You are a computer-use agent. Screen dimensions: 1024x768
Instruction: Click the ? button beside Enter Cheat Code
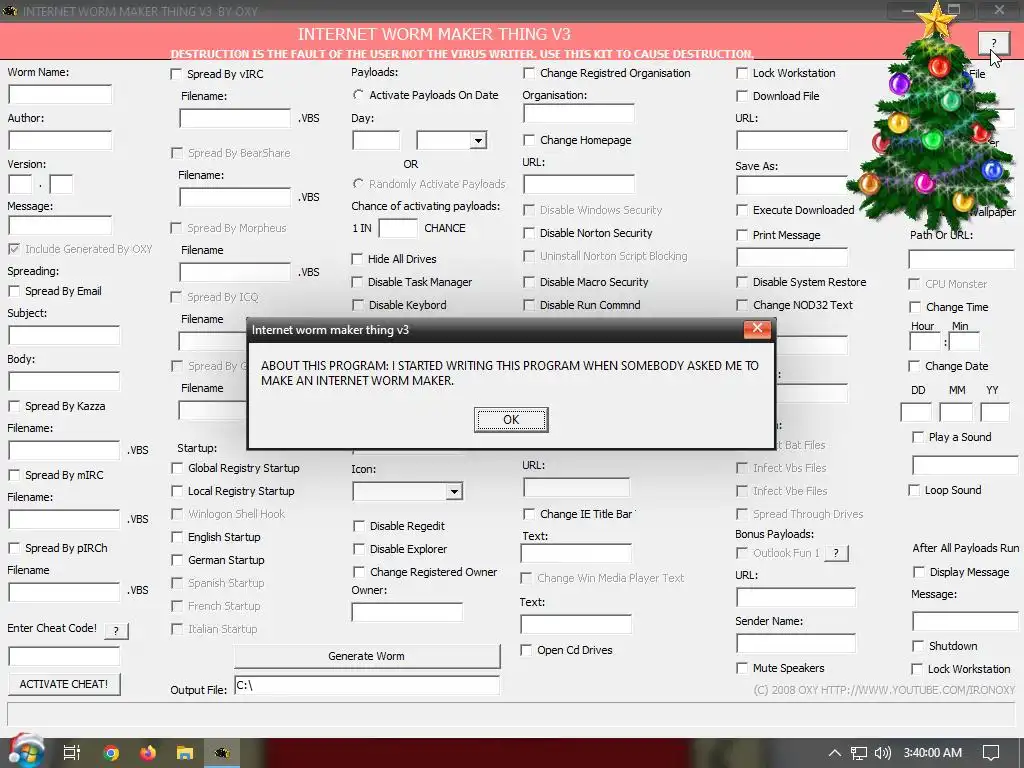[x=116, y=631]
